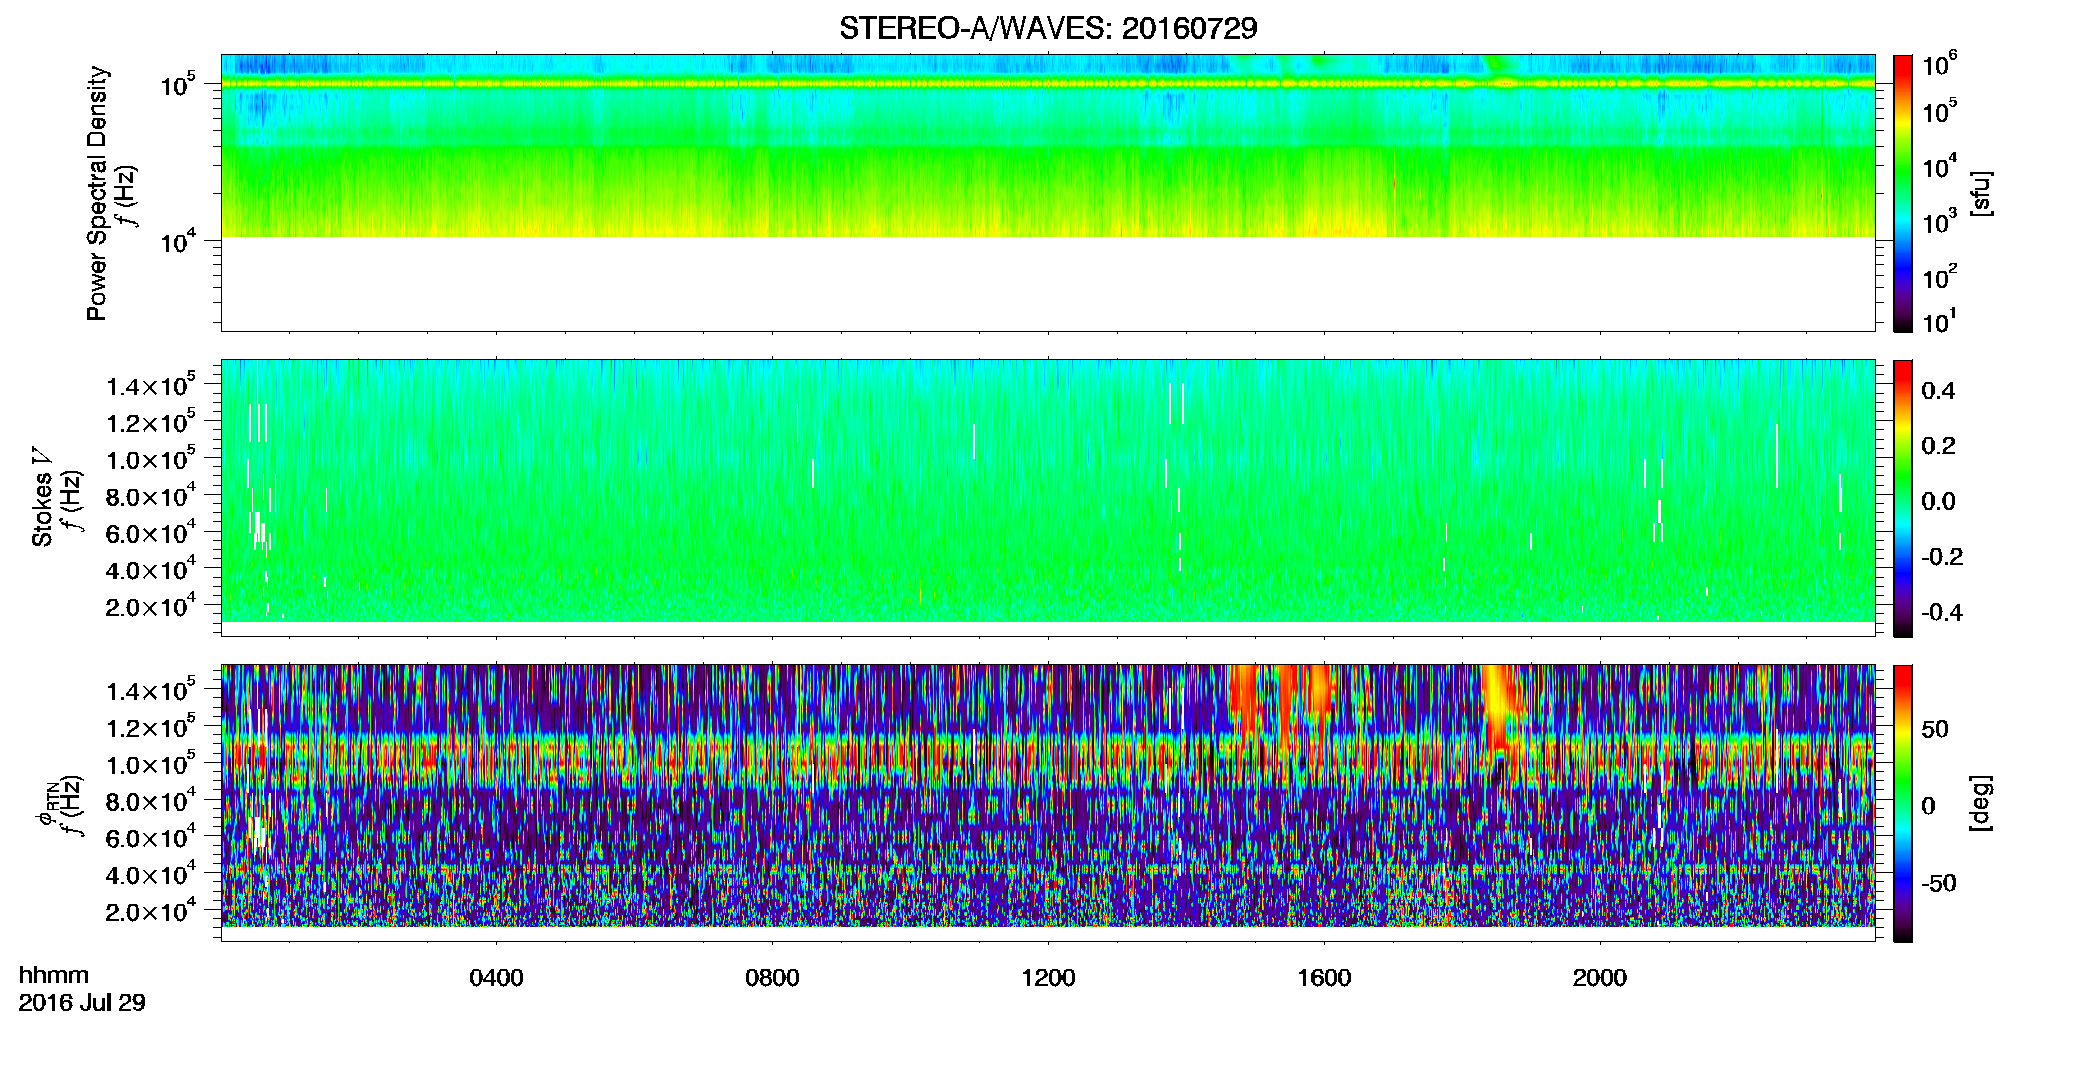The image size is (2096, 1080).
Task: Click the 10^4 frequency tick of top panel
Action: point(179,240)
